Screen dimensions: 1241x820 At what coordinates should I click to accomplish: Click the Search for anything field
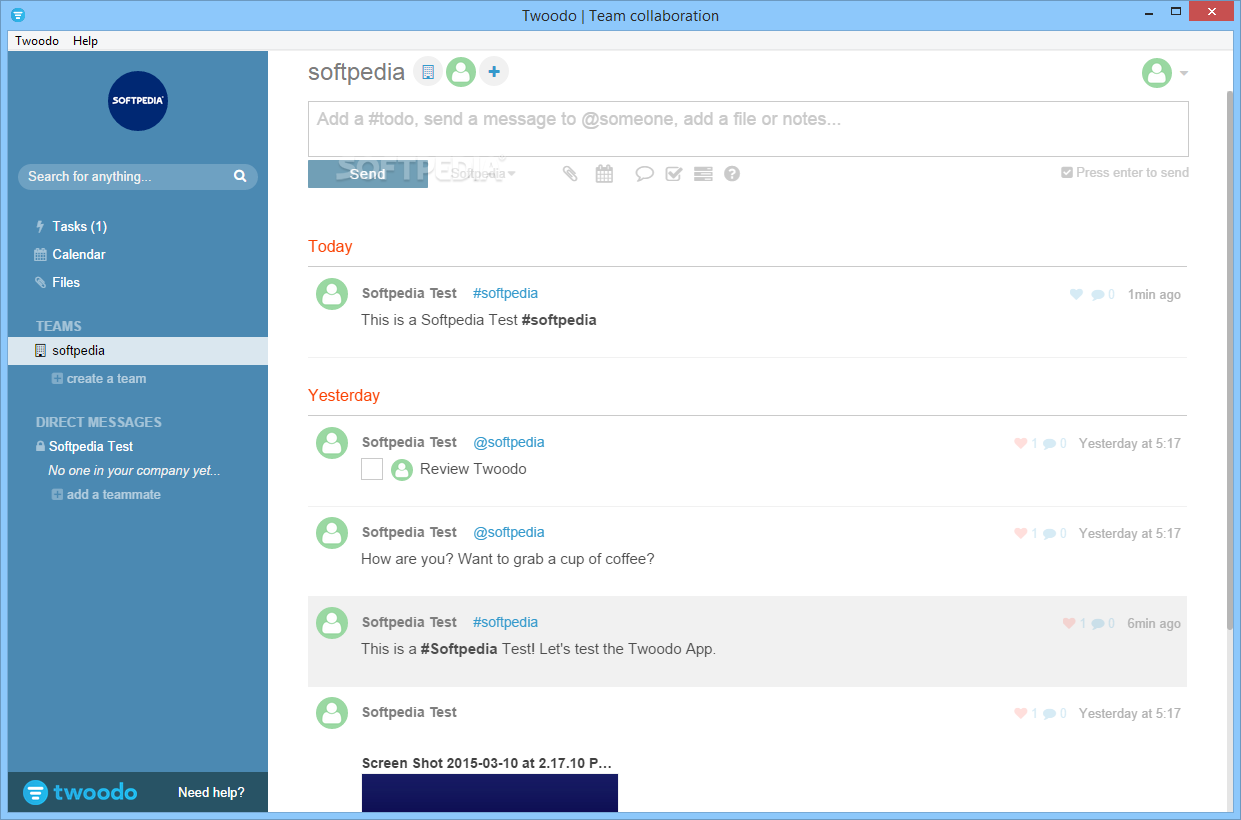(138, 177)
